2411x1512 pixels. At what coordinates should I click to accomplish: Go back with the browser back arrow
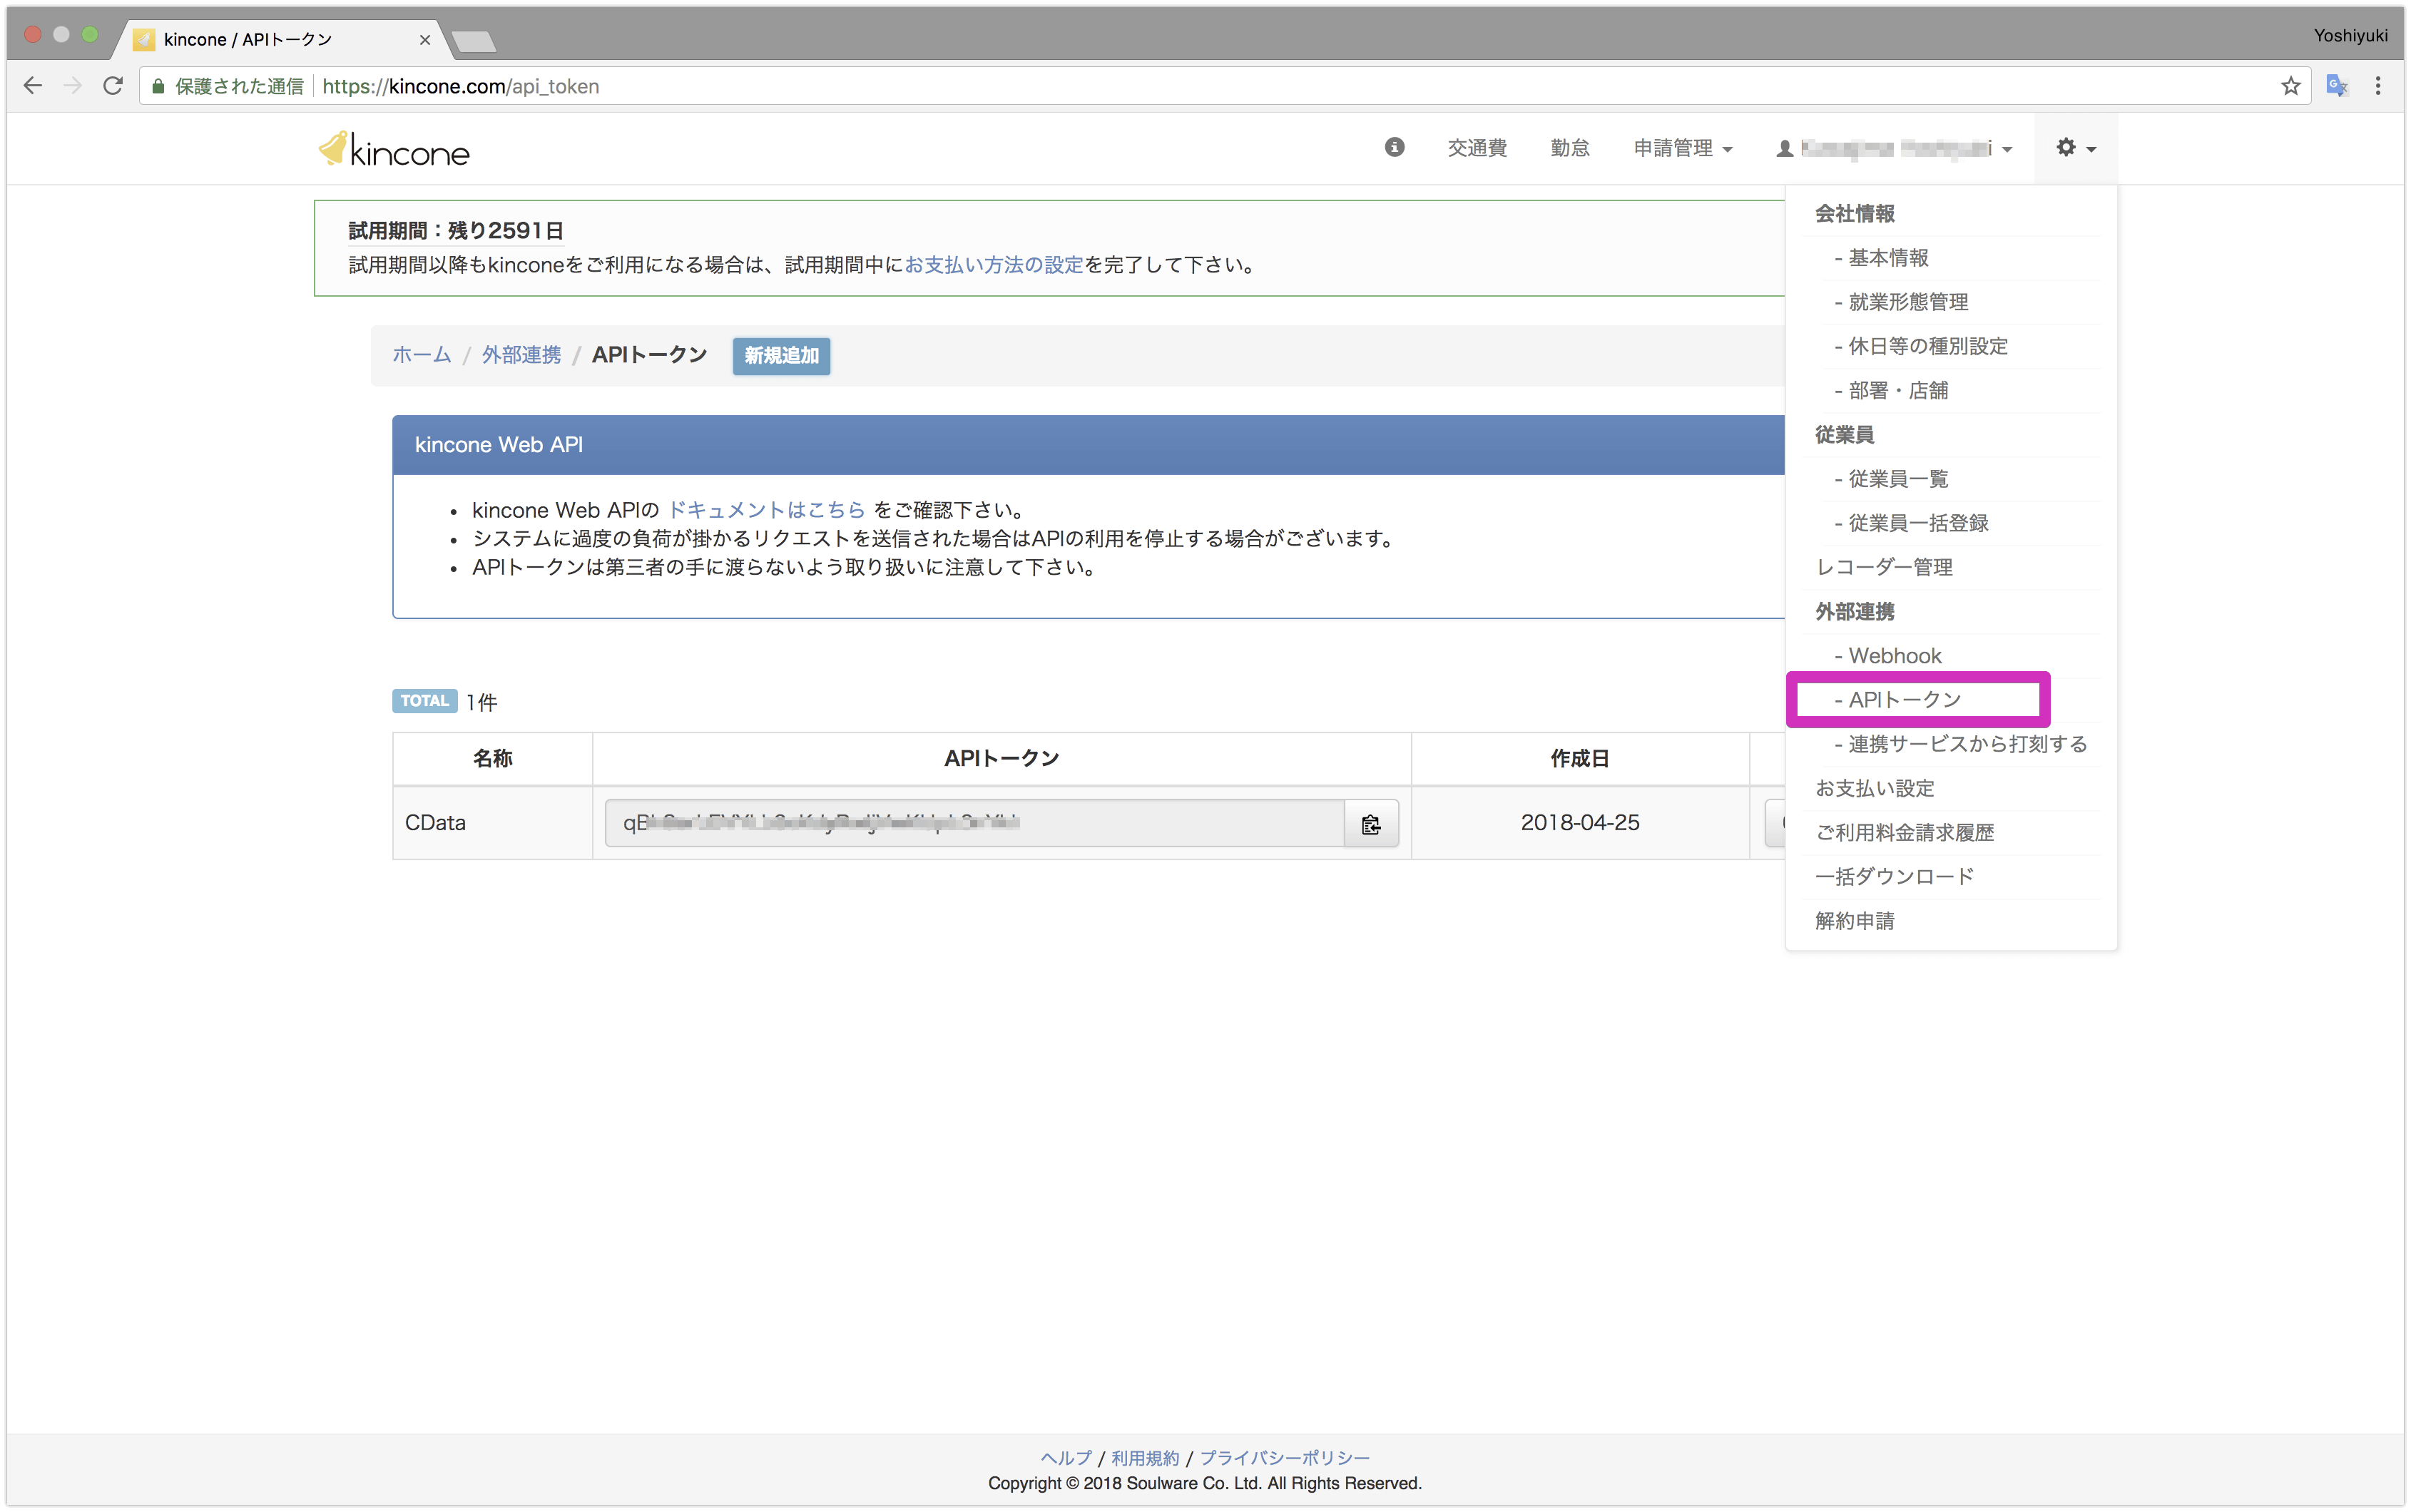point(33,86)
